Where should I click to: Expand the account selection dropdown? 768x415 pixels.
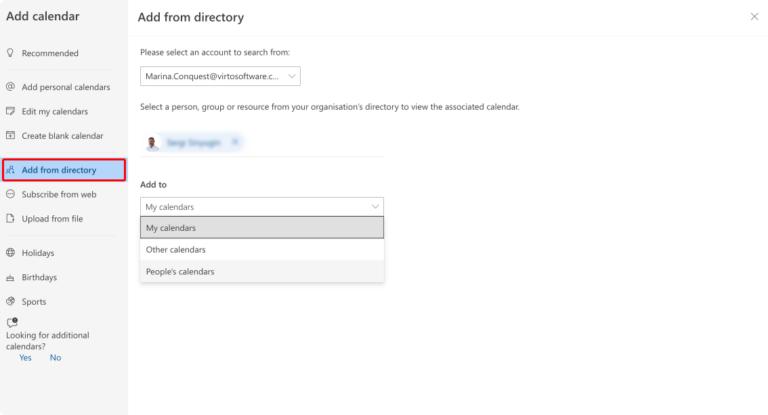220,76
